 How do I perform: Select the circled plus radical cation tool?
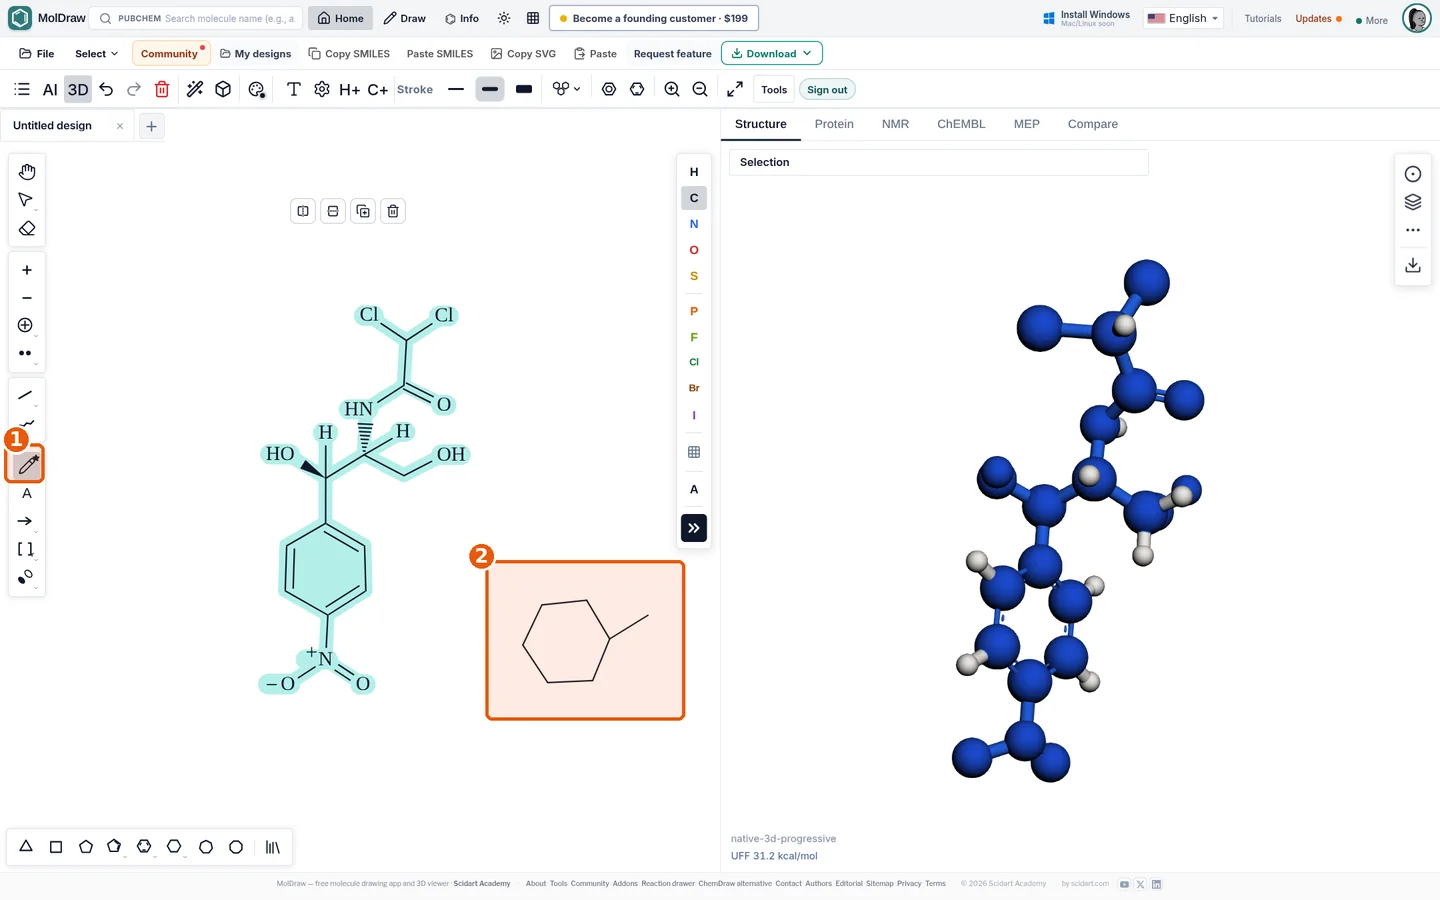pos(26,325)
